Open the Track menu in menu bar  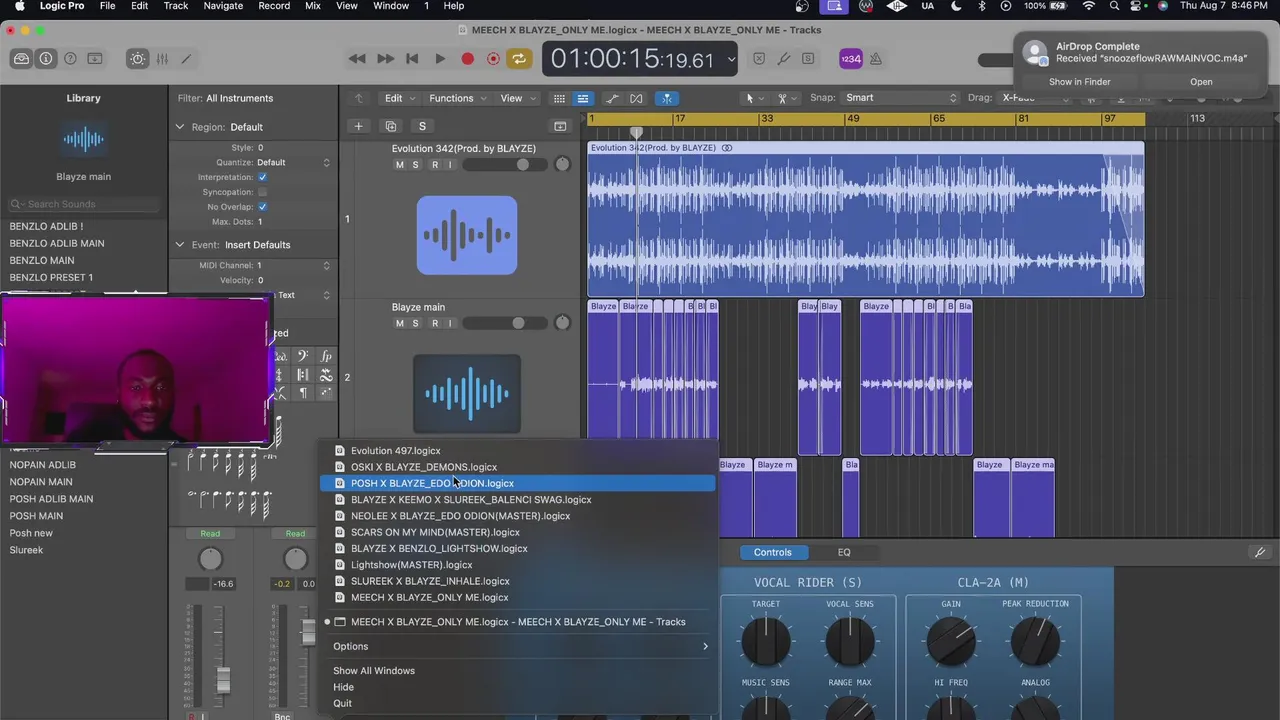pos(176,6)
